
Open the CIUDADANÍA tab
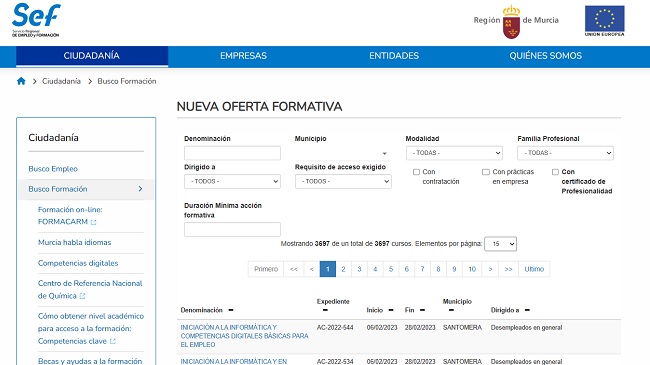(92, 56)
